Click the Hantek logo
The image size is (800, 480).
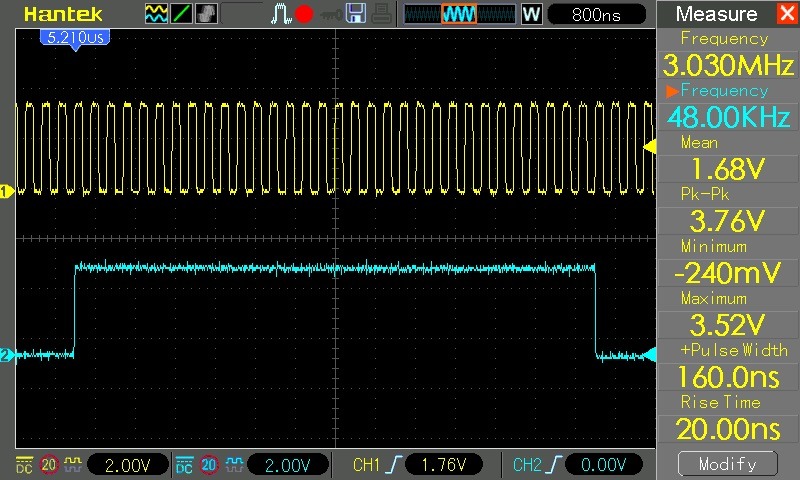(x=63, y=14)
